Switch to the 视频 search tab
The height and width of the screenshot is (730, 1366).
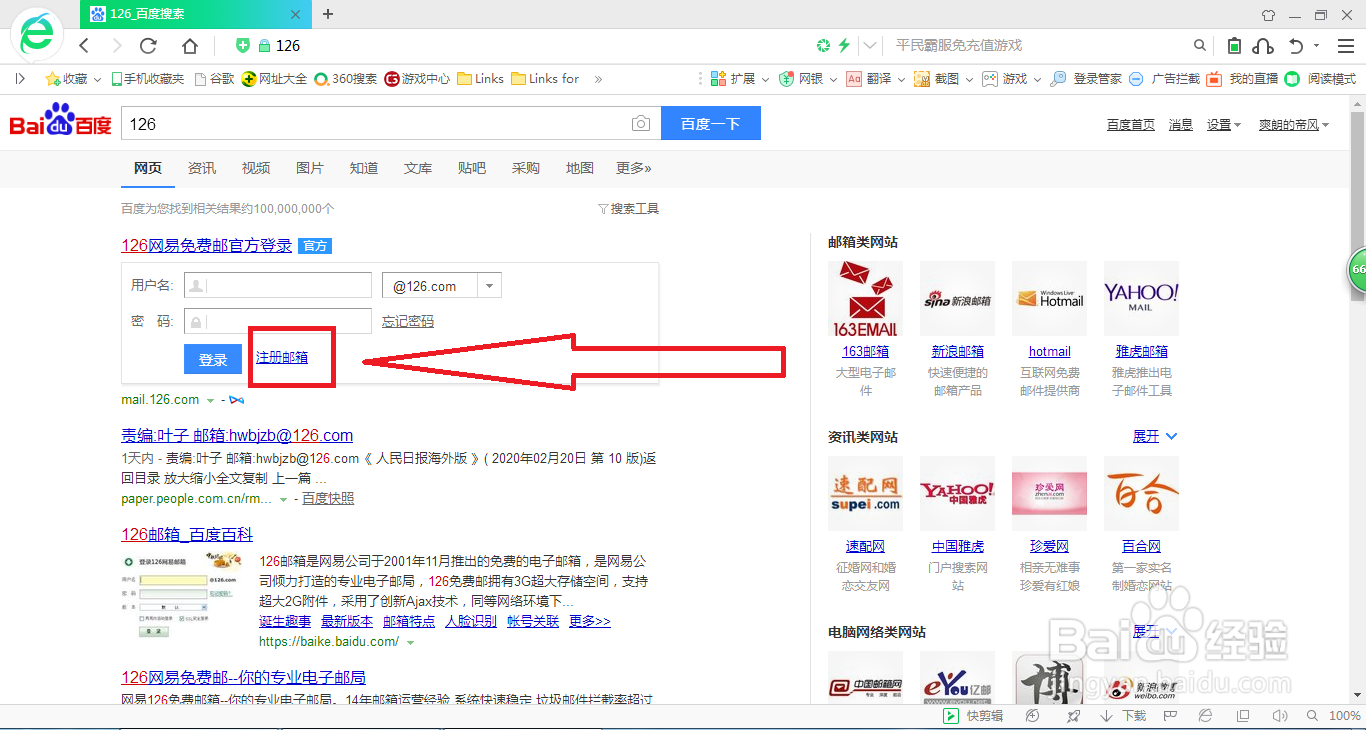click(256, 168)
